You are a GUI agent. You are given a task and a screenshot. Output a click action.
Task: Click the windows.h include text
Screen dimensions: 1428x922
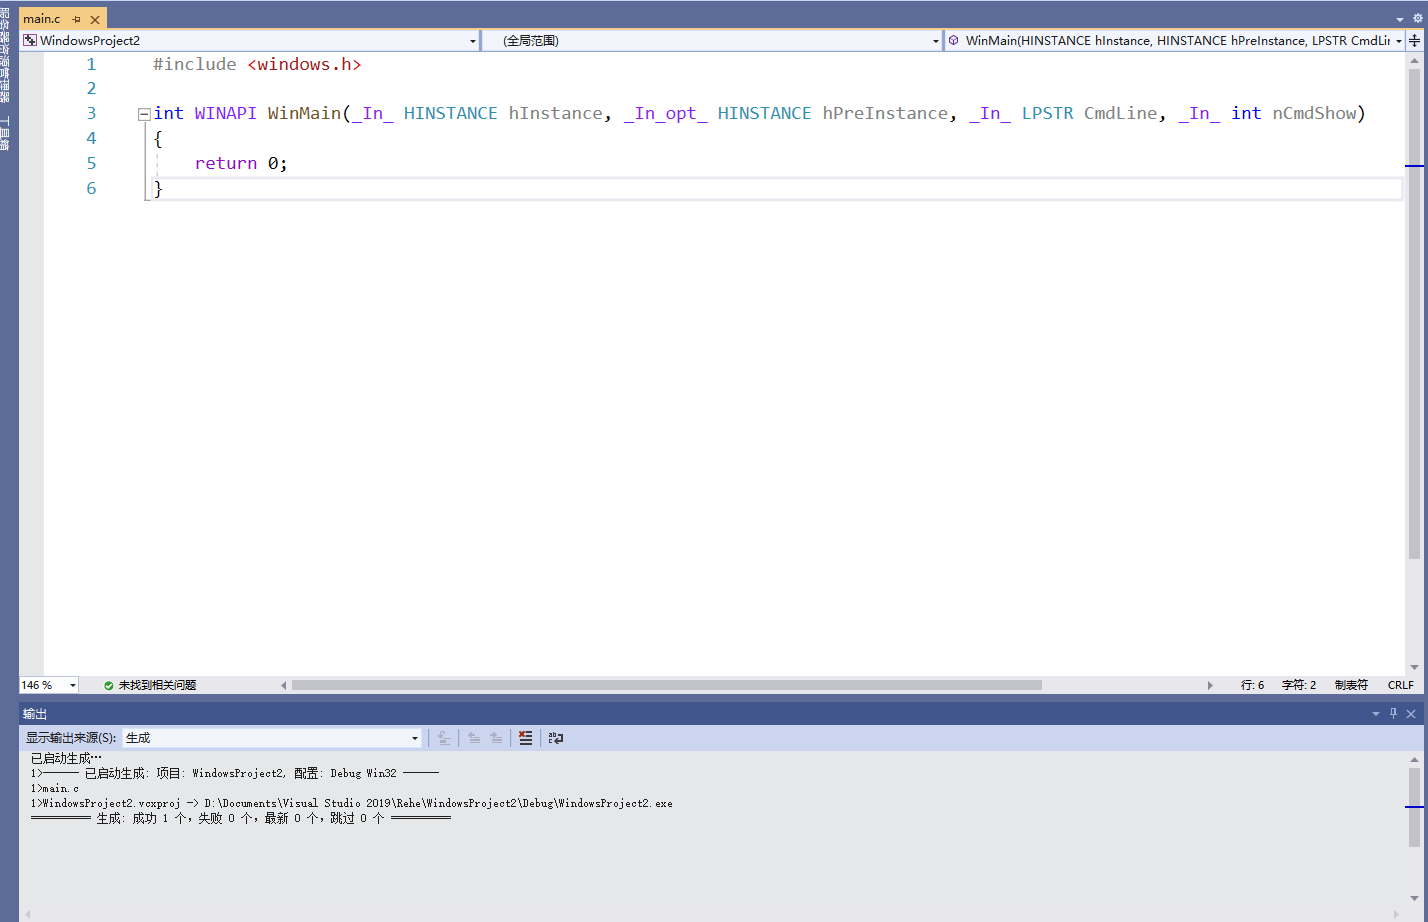pos(304,64)
